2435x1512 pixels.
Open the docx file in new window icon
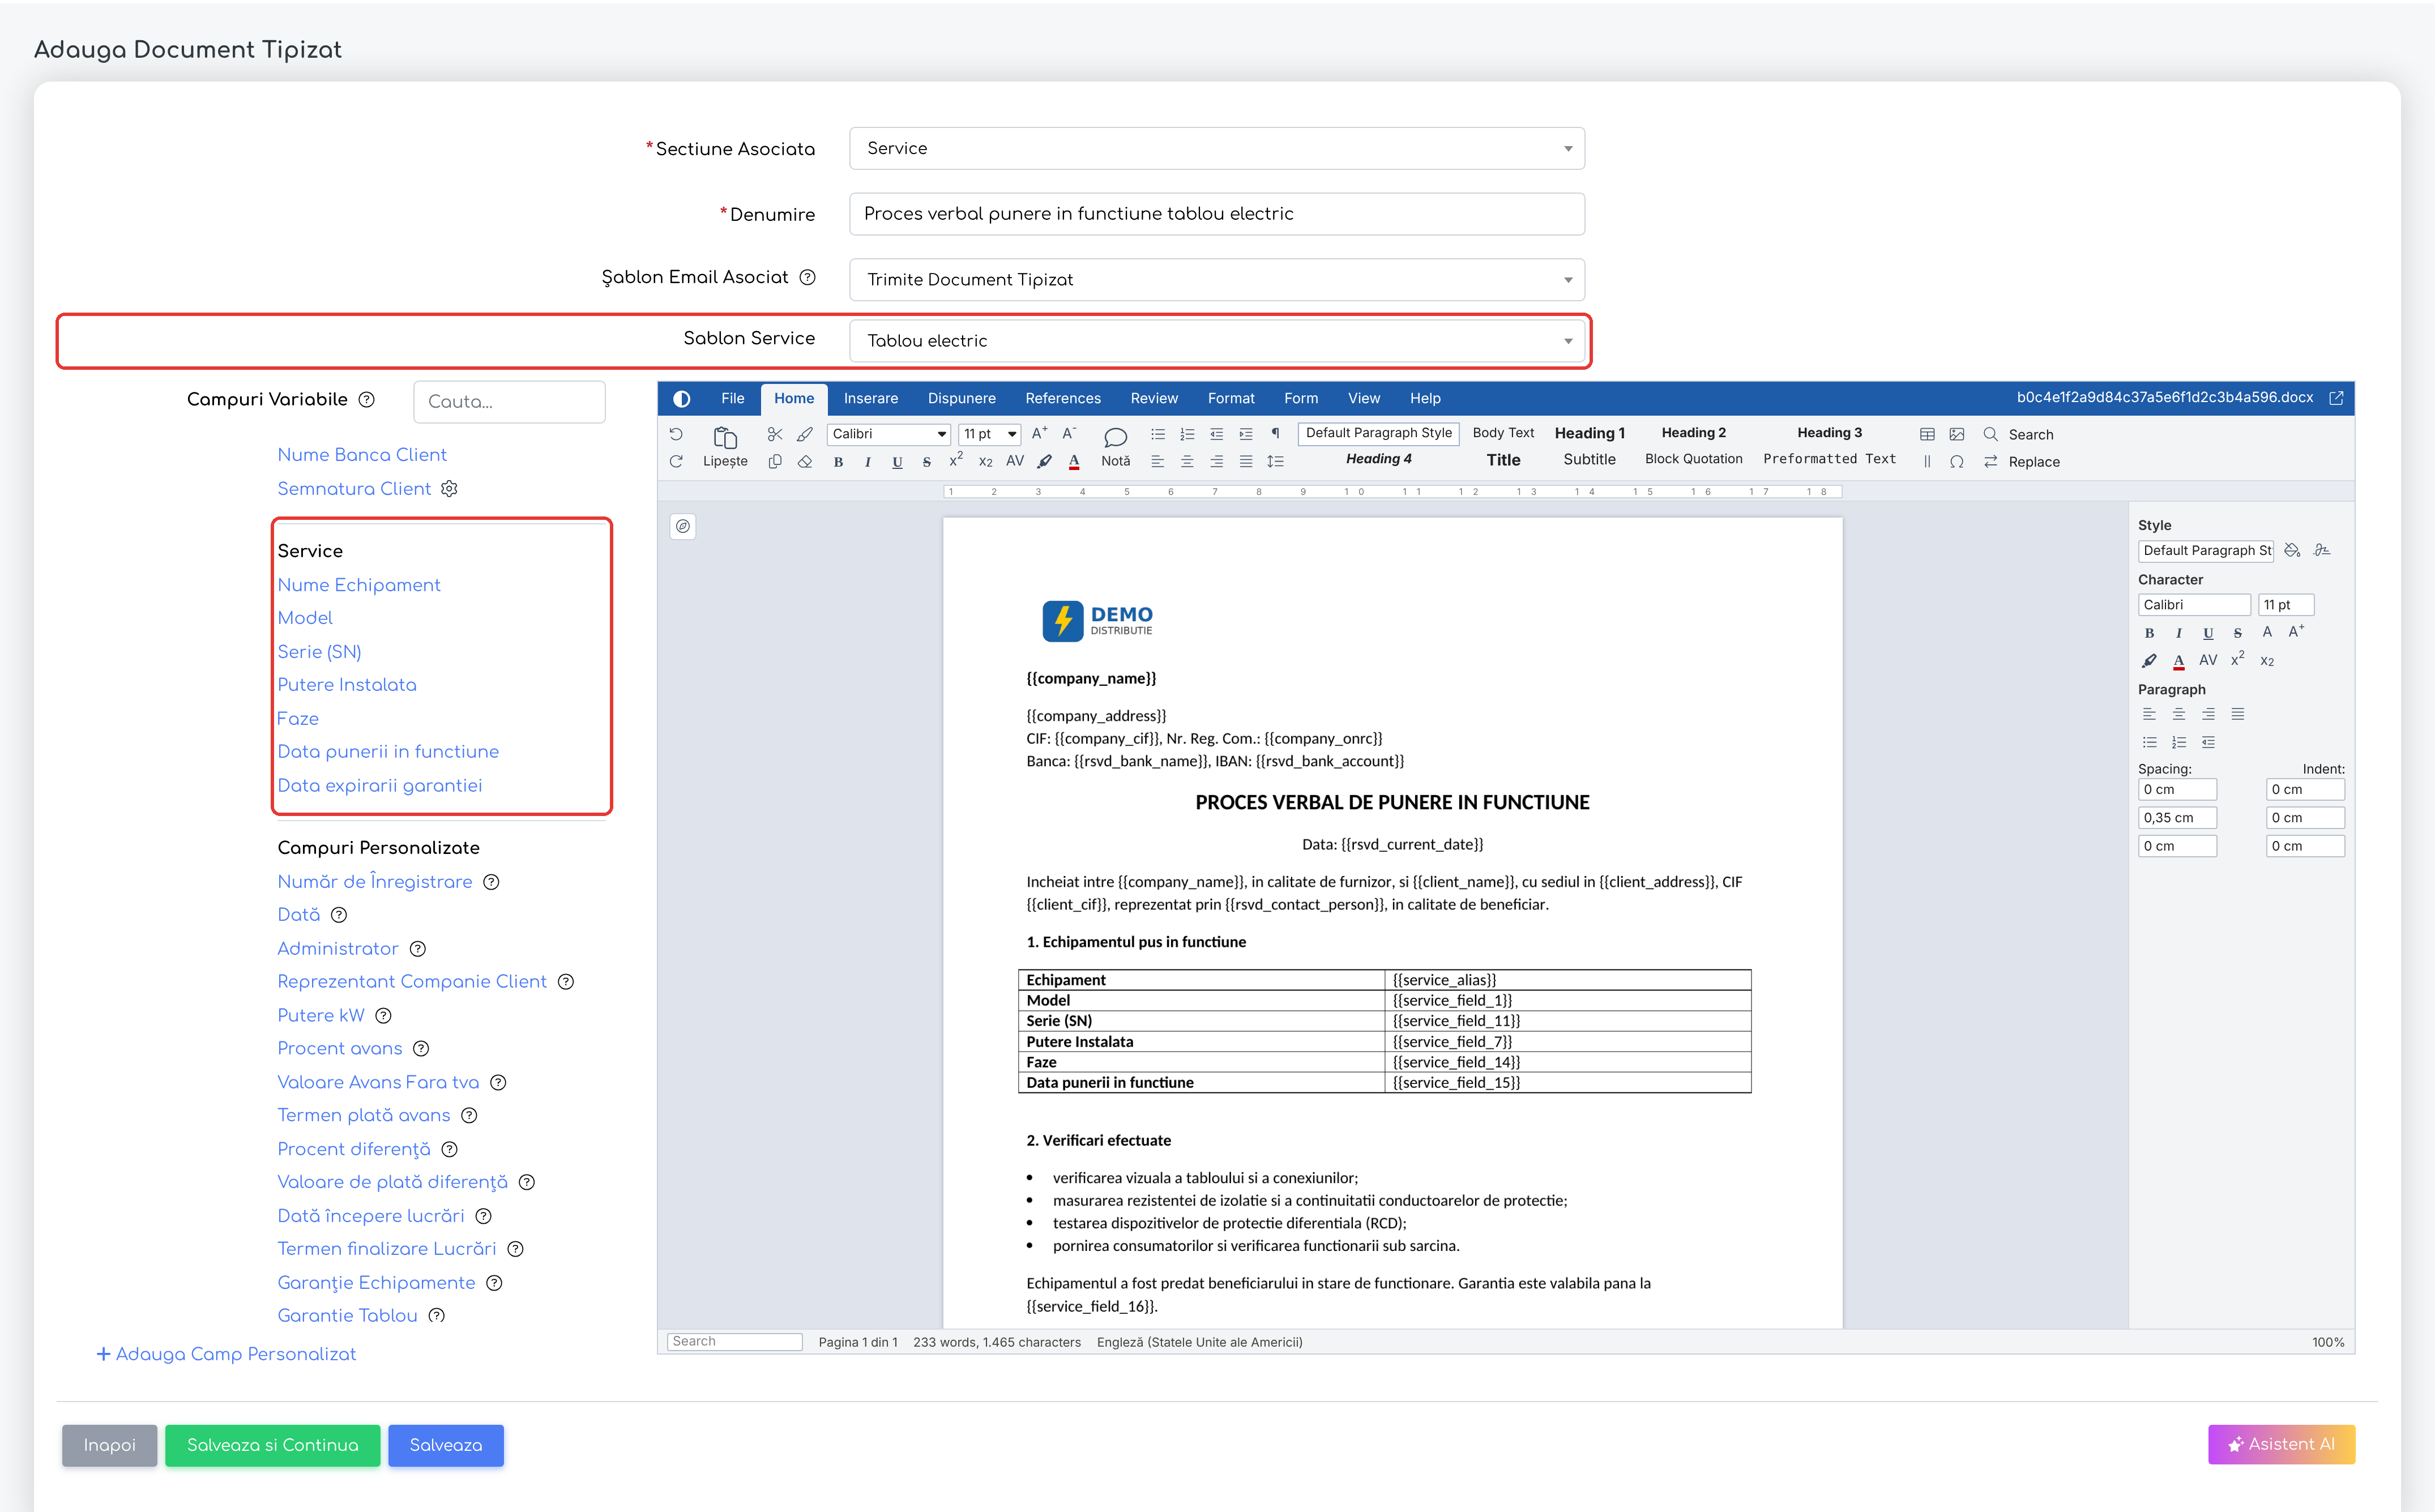click(2337, 398)
